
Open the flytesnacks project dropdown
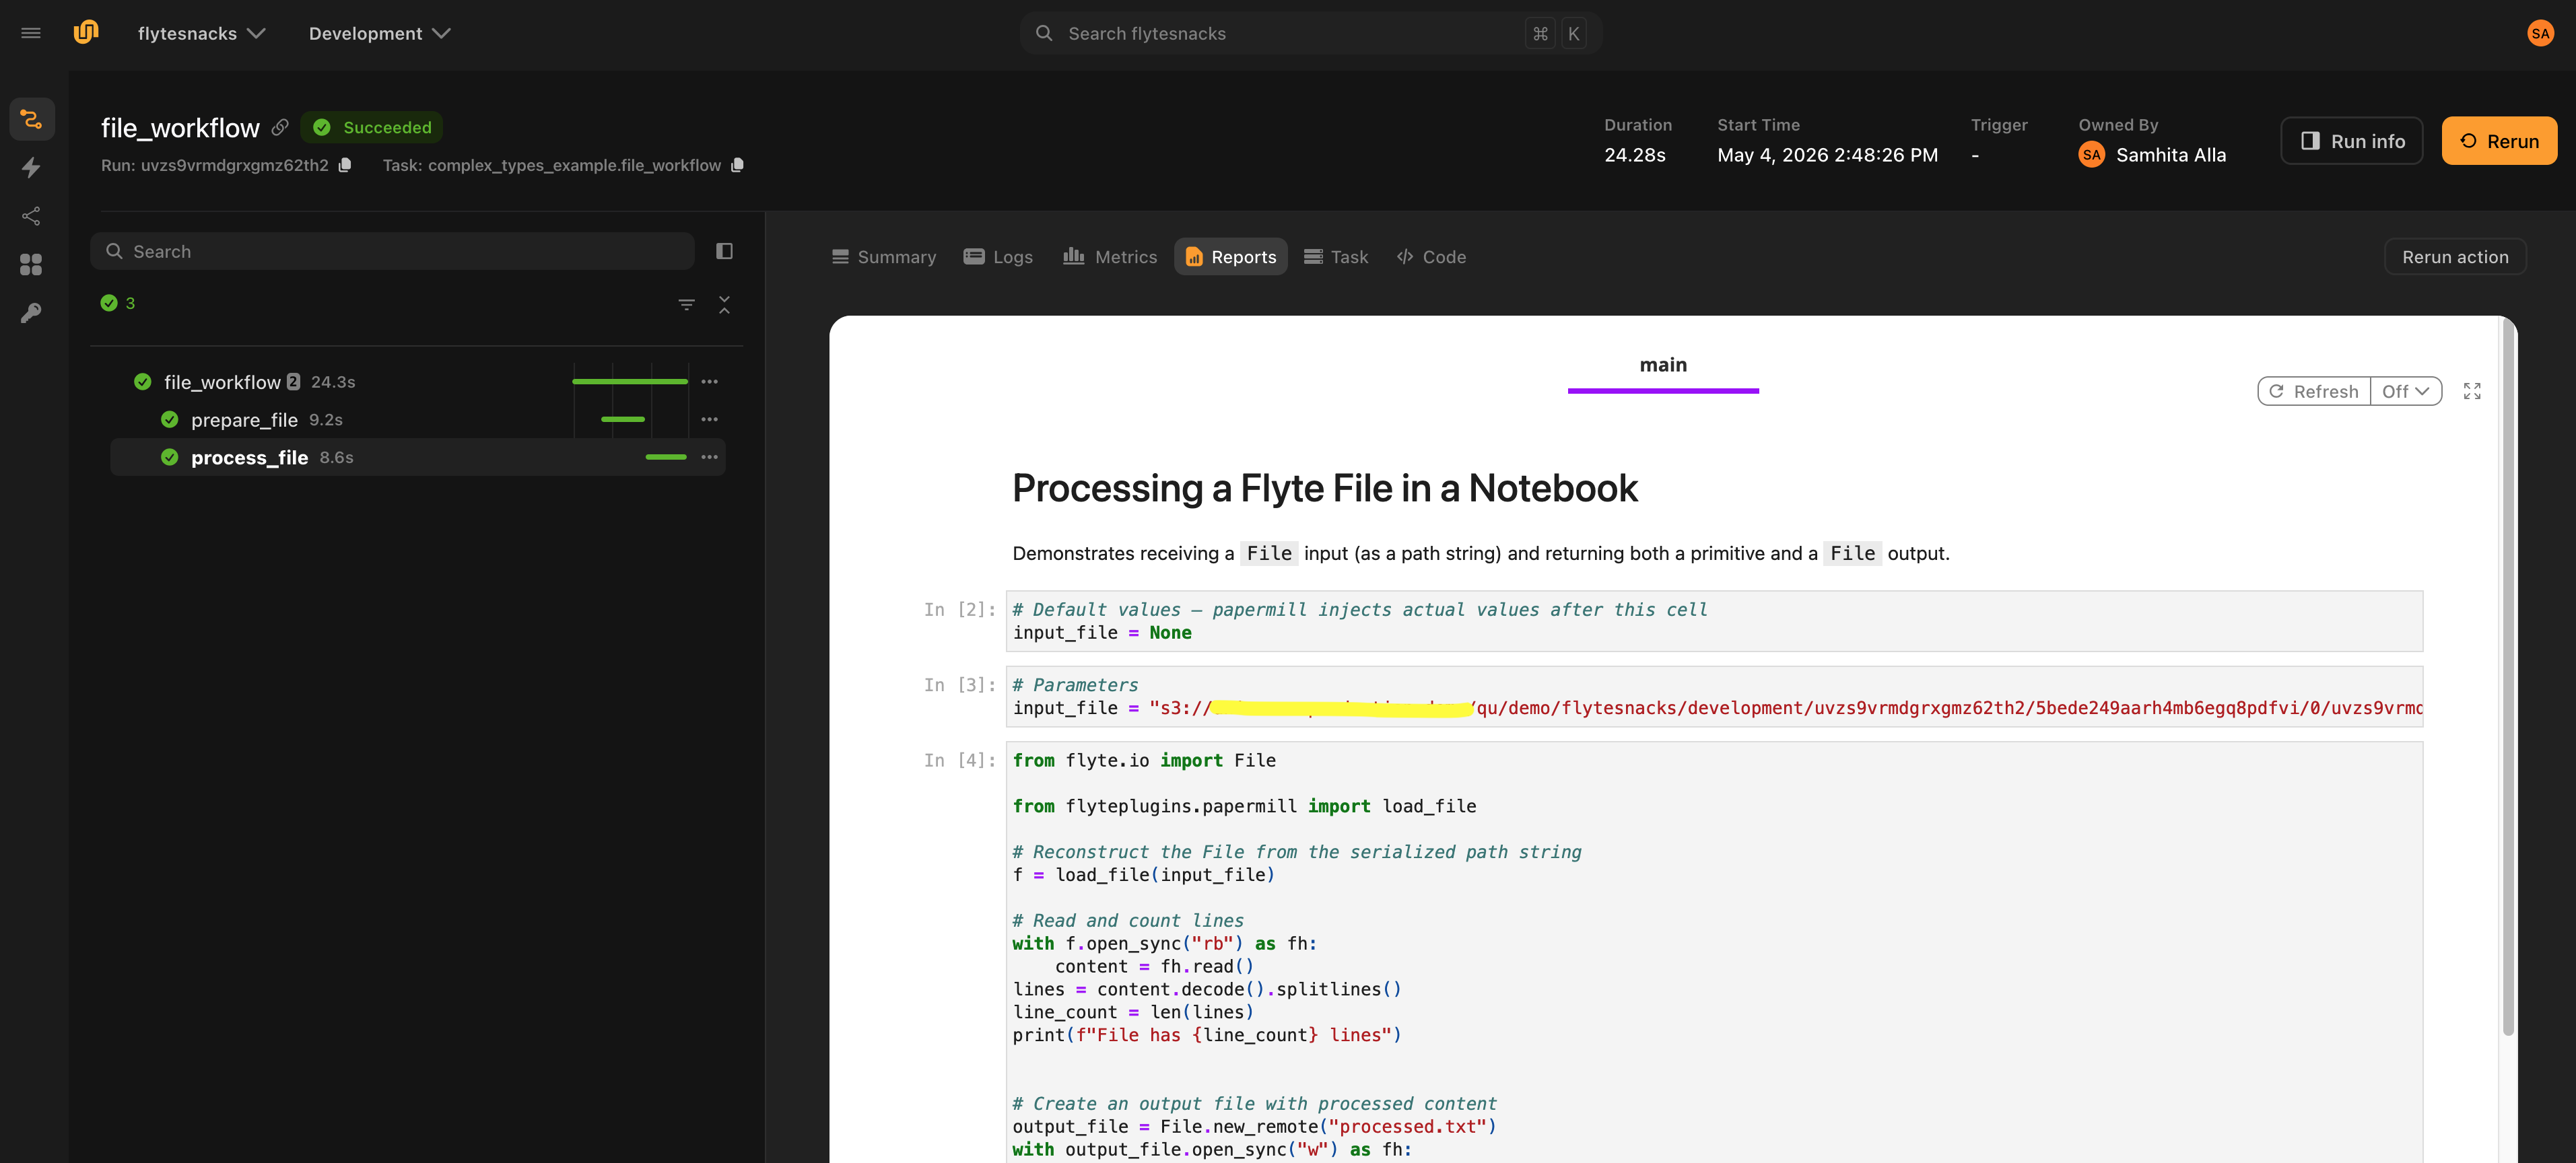click(201, 33)
